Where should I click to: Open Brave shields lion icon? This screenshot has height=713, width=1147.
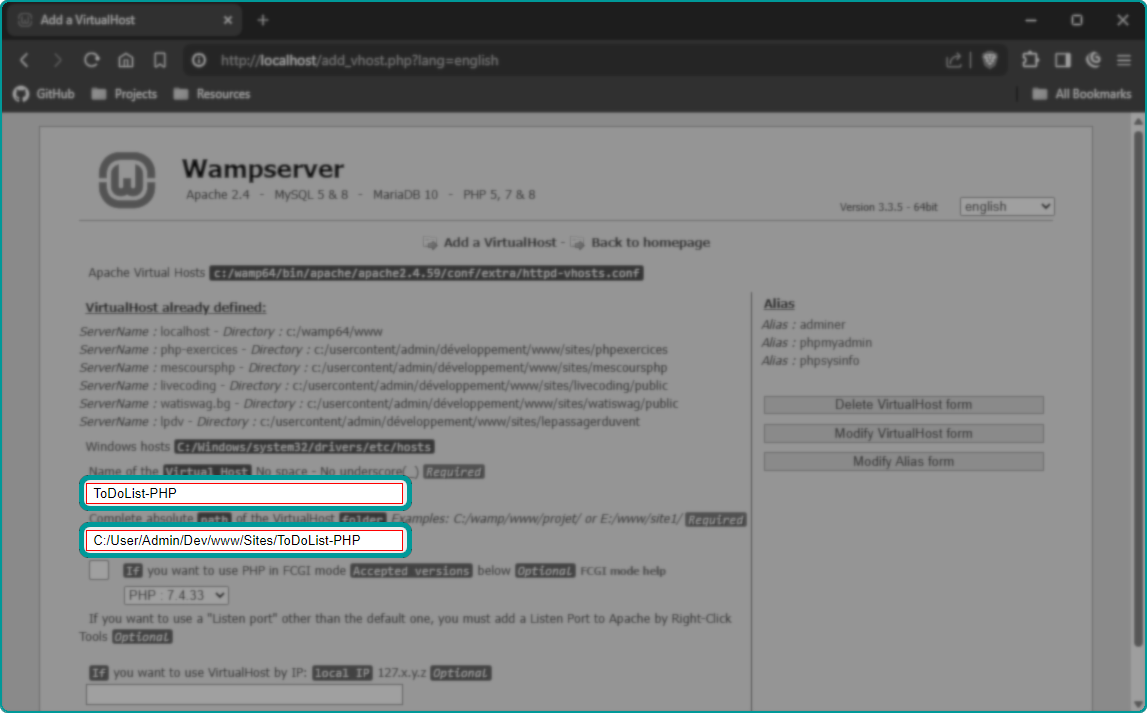(x=990, y=61)
